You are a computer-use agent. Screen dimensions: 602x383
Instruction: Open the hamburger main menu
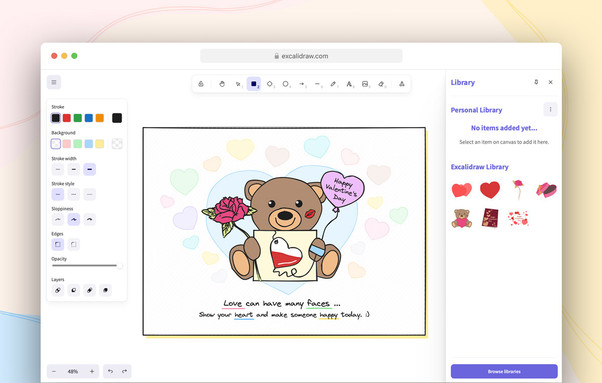point(54,82)
